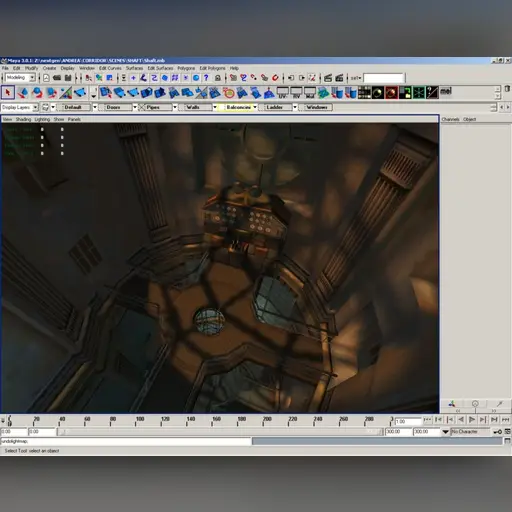The image size is (512, 512).
Task: Click the Save Scene floppy disk icon
Action: click(68, 78)
